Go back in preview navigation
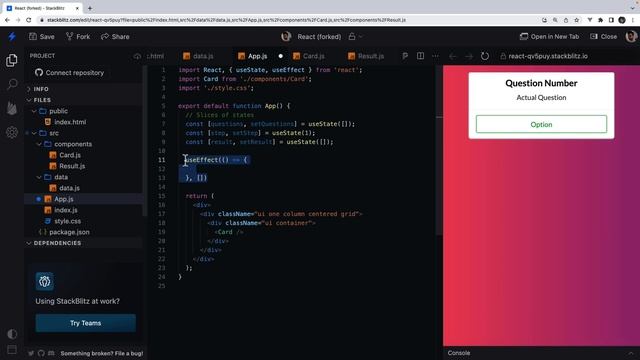The width and height of the screenshot is (640, 360). (452, 56)
